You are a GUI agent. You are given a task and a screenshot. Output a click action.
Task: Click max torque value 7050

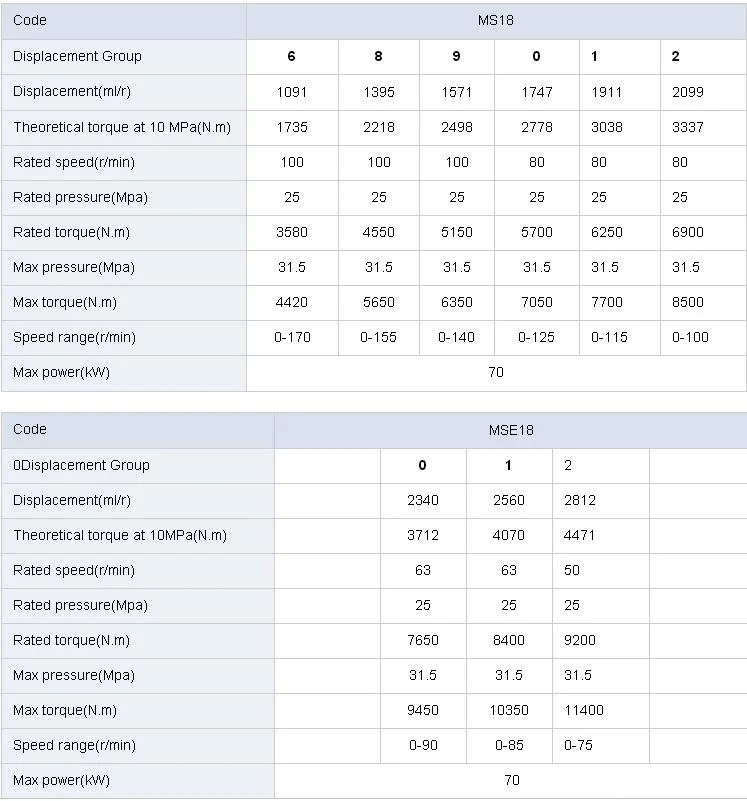(x=537, y=302)
